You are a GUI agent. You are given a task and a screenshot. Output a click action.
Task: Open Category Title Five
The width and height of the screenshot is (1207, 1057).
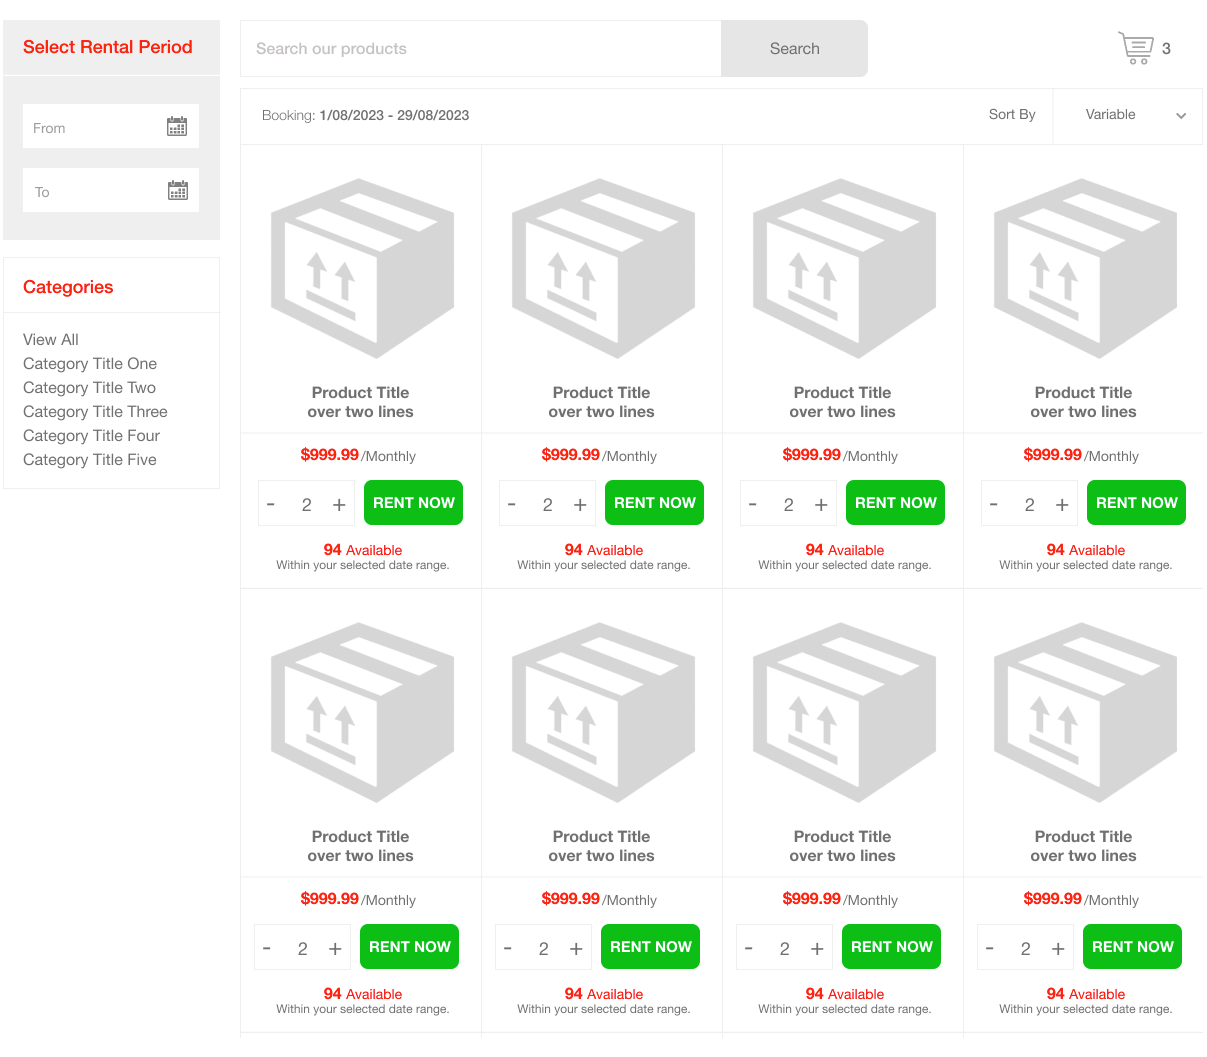(90, 460)
